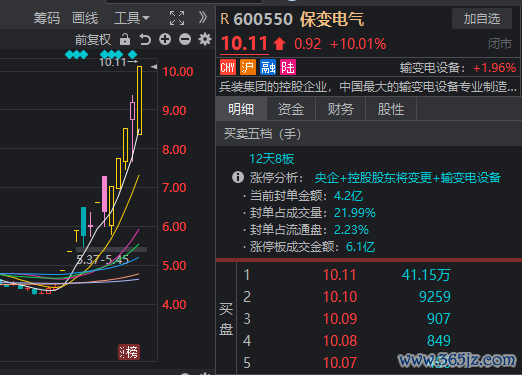Click company description 兵装集团的控股企业 text

pos(368,87)
